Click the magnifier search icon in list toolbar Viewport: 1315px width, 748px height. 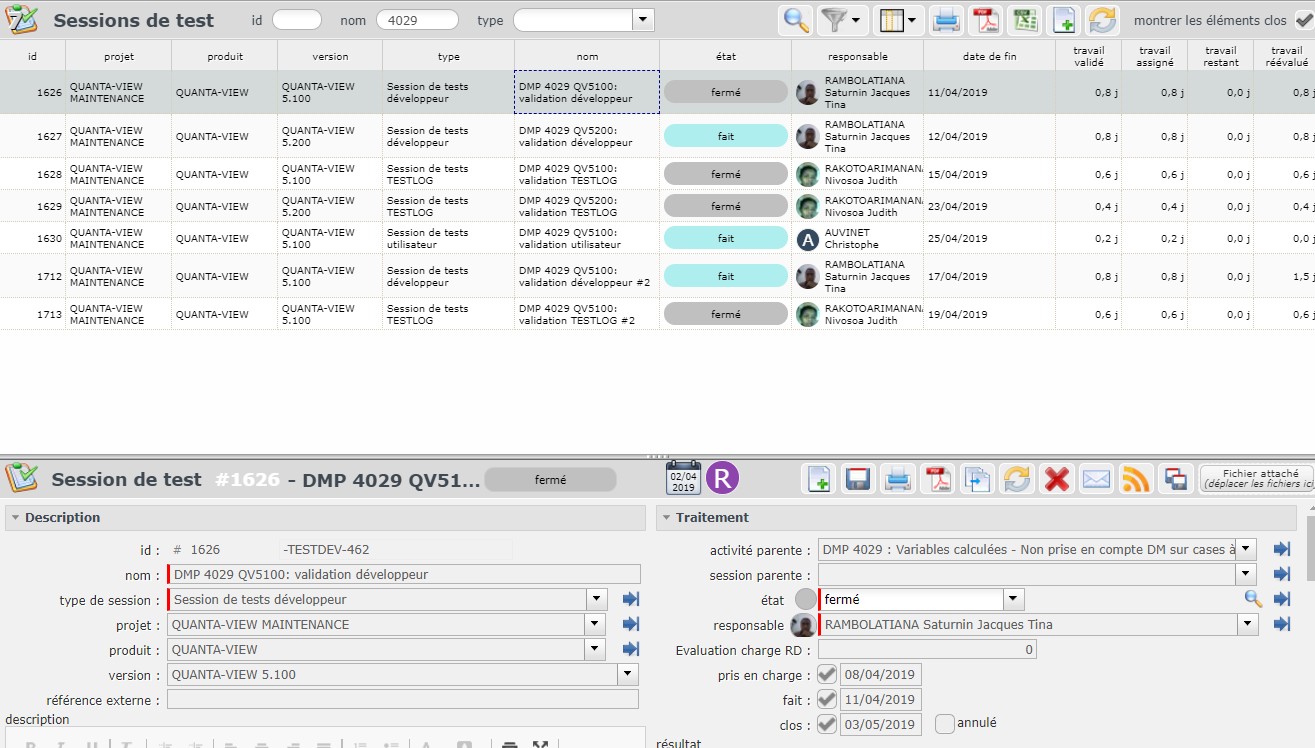click(x=796, y=20)
